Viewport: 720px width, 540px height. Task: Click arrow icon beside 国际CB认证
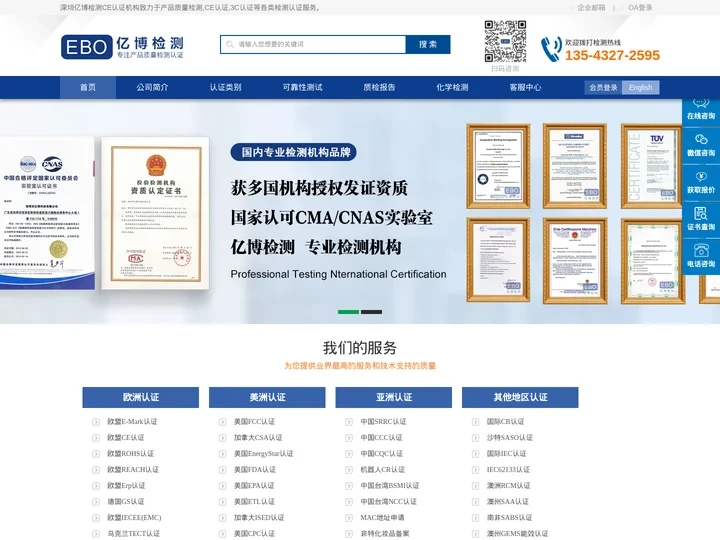pos(475,422)
